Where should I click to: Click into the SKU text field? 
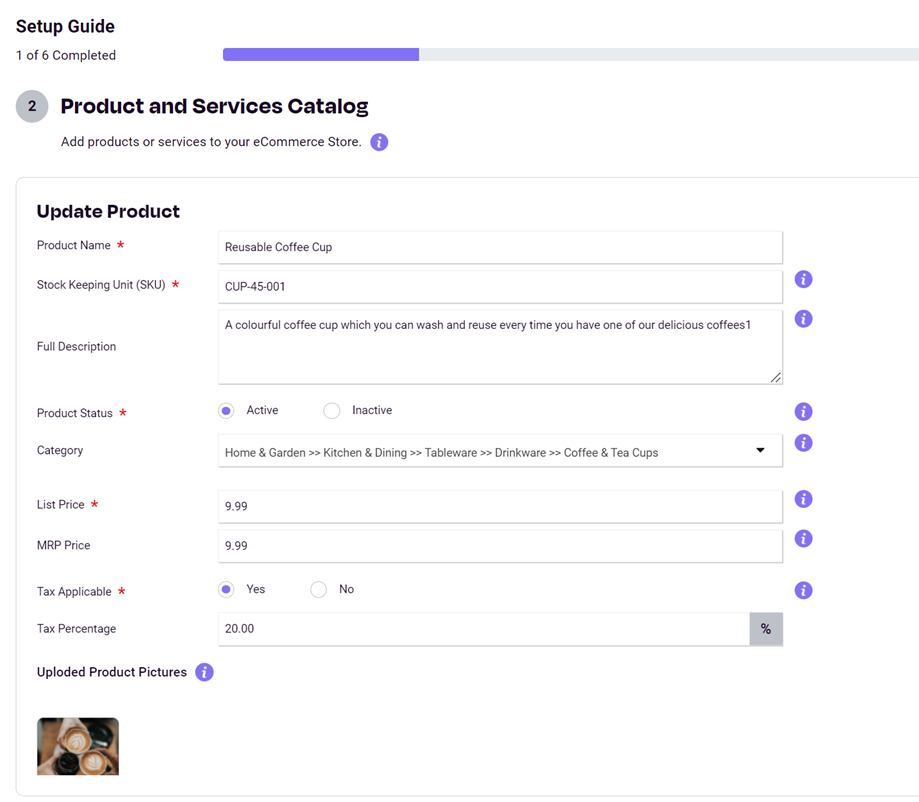pyautogui.click(x=501, y=287)
